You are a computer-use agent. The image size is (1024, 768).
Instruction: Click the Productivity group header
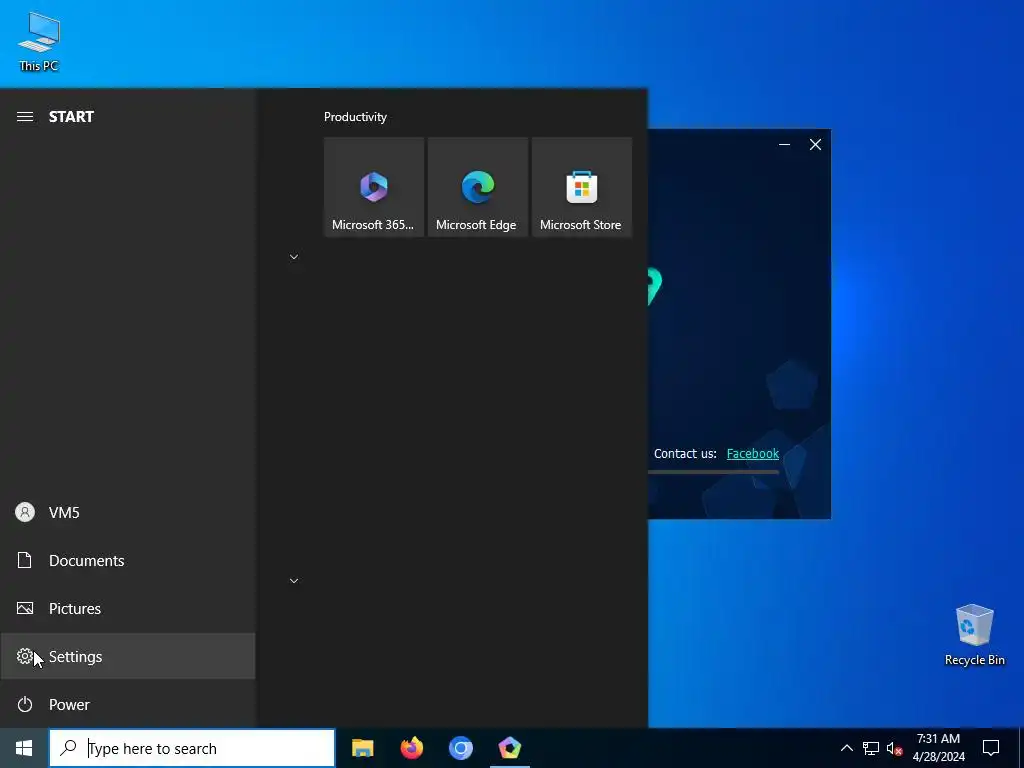pyautogui.click(x=355, y=117)
